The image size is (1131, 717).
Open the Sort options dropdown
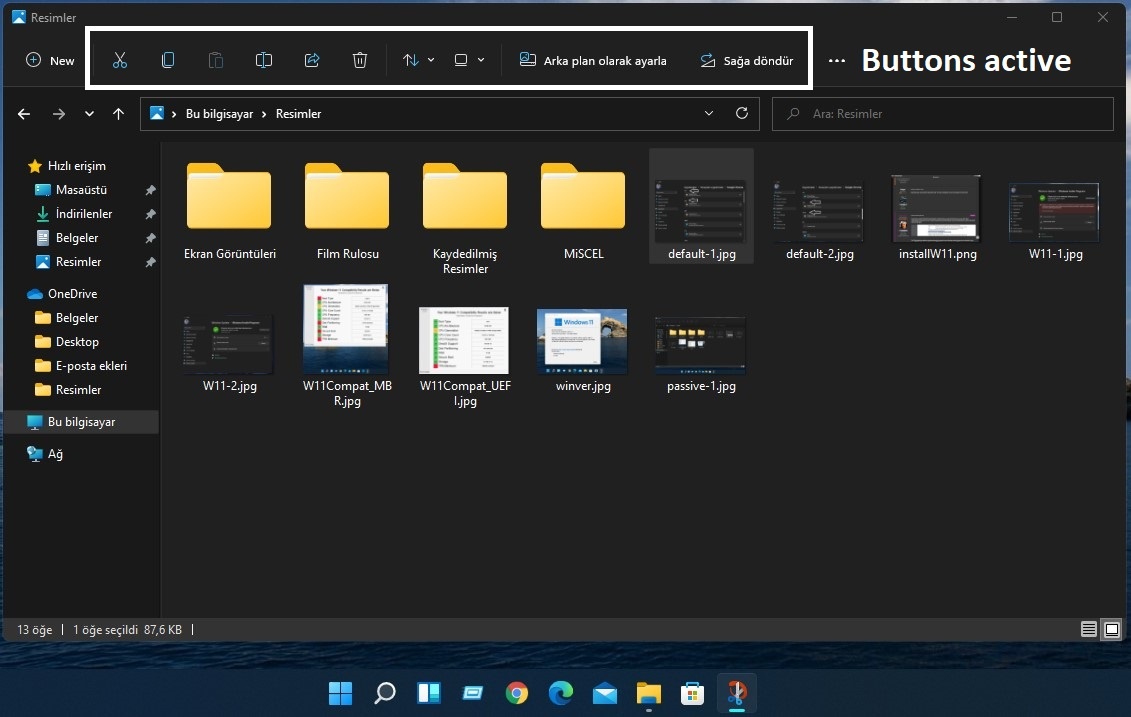pos(418,60)
